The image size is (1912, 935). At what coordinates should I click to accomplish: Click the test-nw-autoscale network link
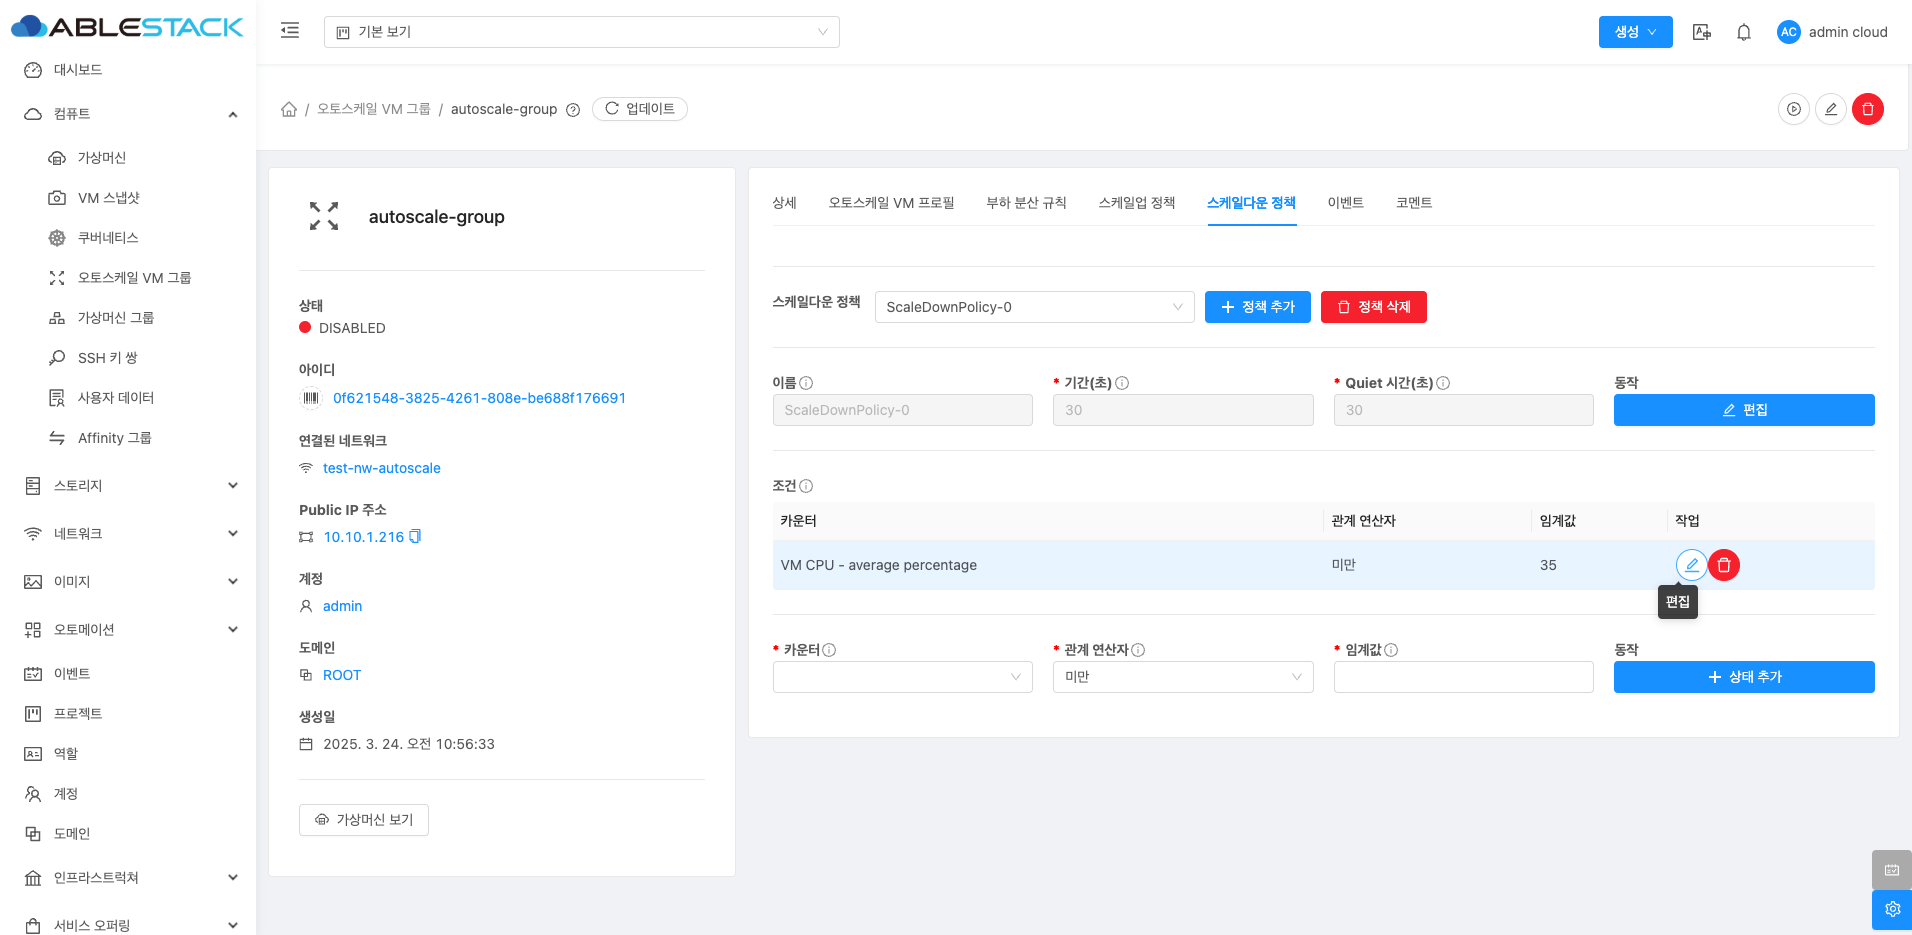pyautogui.click(x=381, y=468)
